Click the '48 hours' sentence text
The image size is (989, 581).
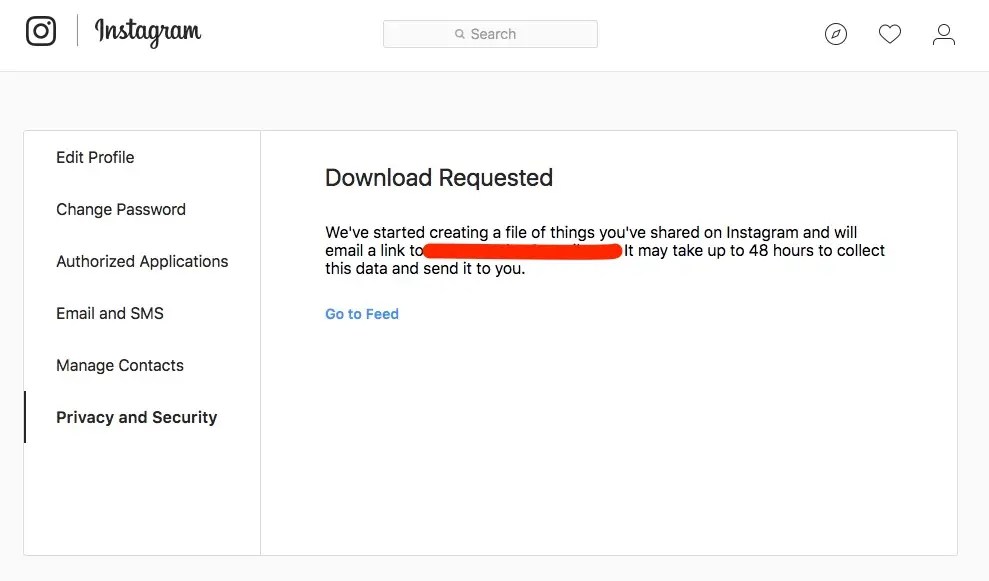(754, 250)
